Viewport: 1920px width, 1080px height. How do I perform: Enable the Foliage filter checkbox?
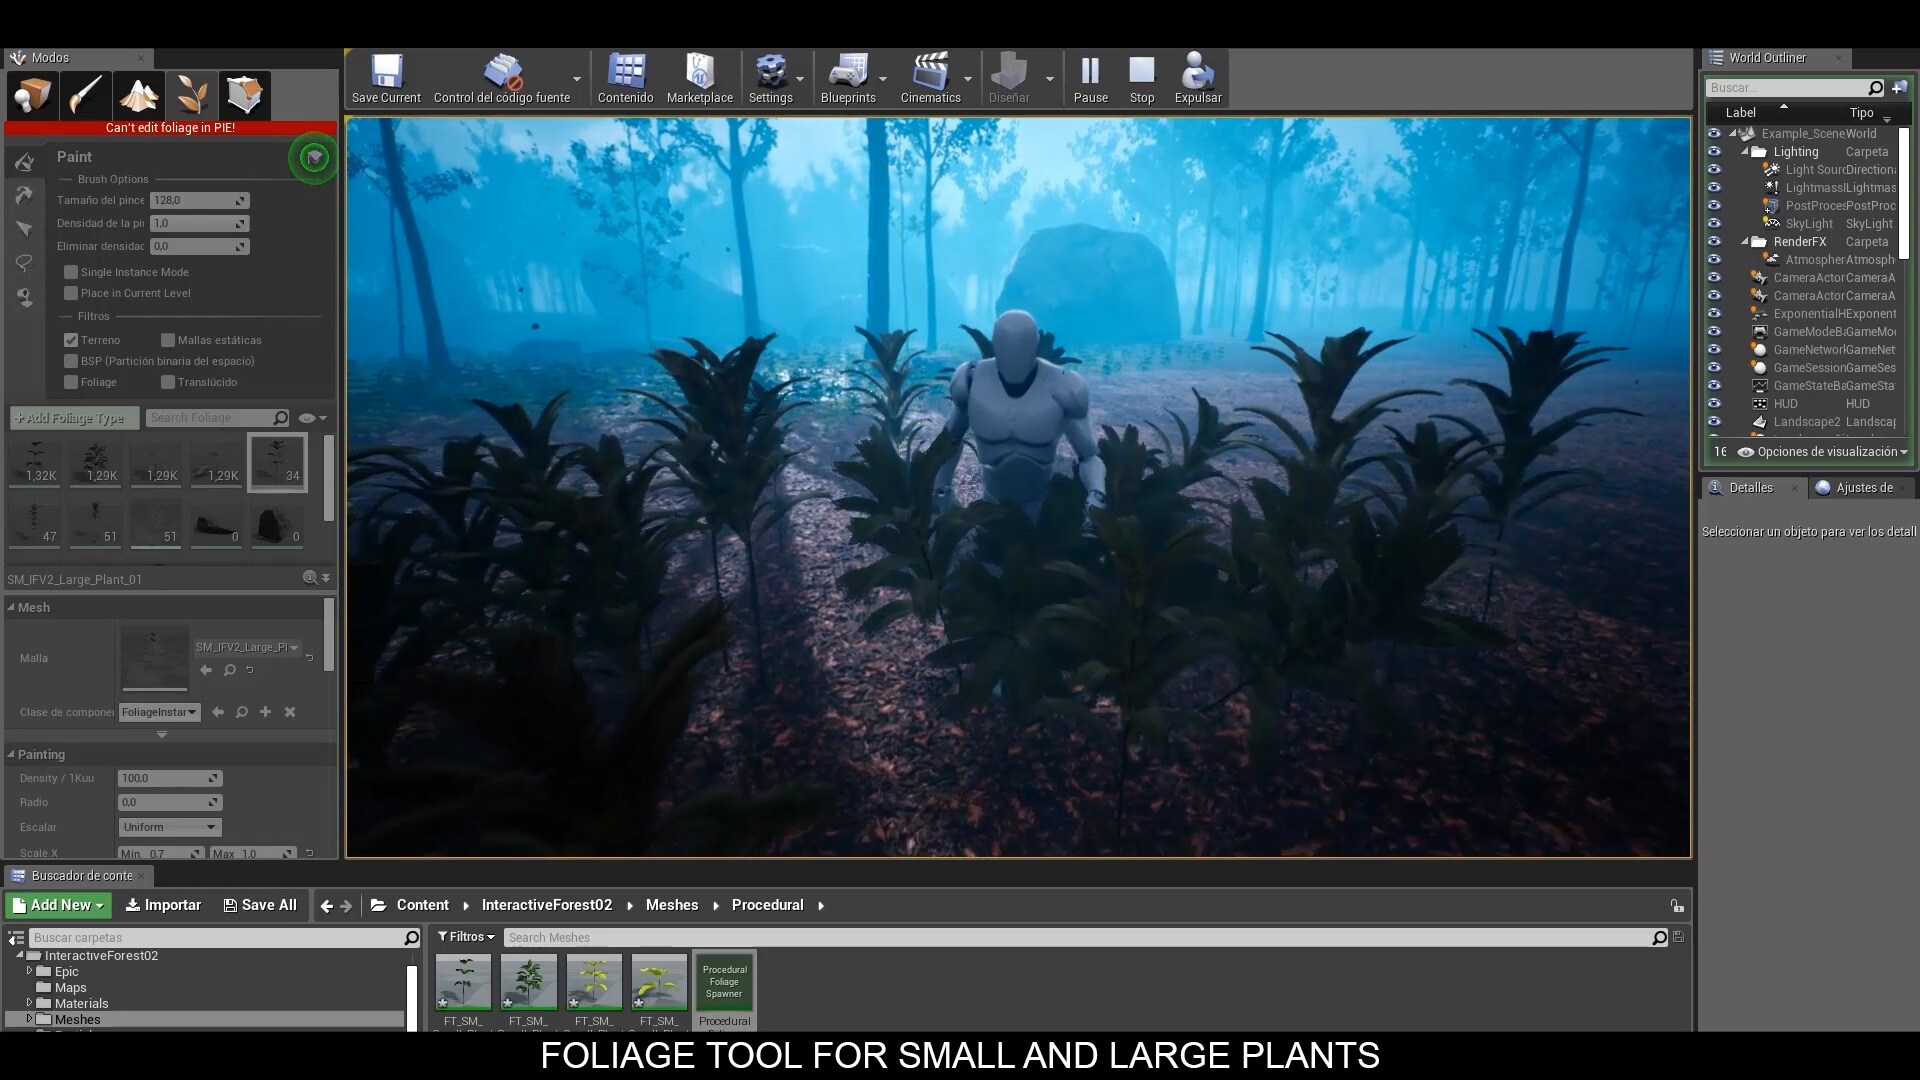(x=70, y=382)
